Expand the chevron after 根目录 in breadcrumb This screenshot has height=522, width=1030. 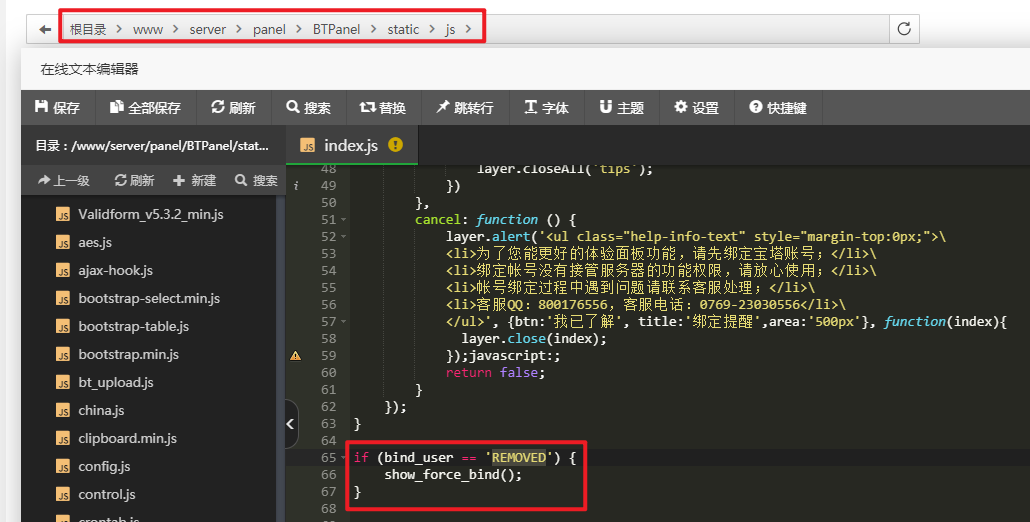(119, 29)
